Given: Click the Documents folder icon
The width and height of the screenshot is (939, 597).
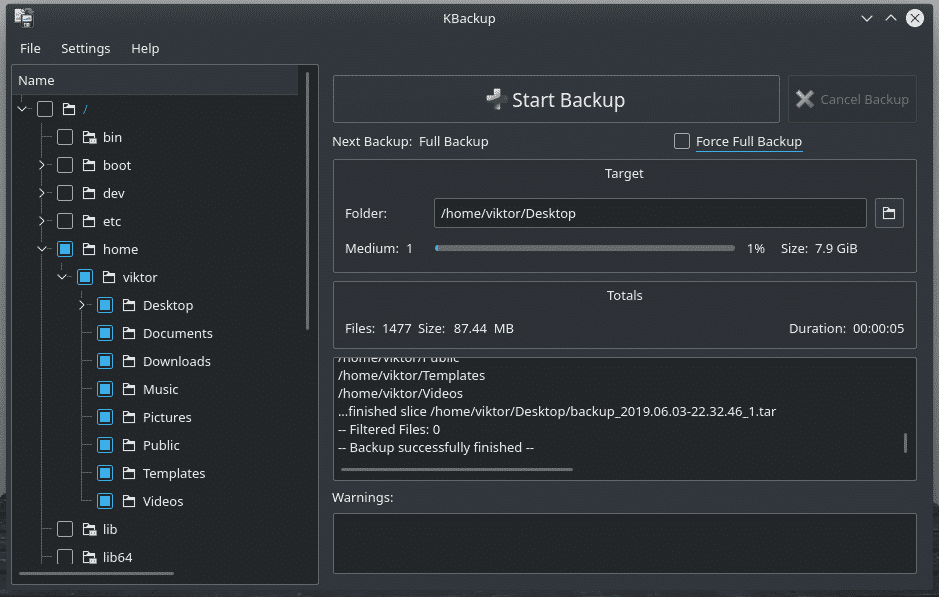Looking at the screenshot, I should [129, 333].
